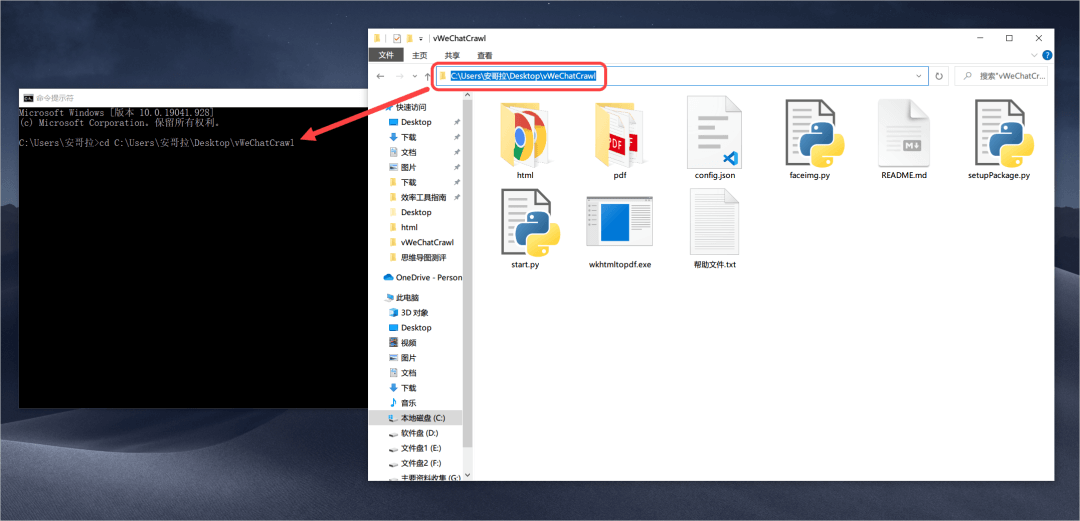Open OneDrive - Personal in sidebar
Image resolution: width=1080 pixels, height=521 pixels.
click(x=423, y=277)
